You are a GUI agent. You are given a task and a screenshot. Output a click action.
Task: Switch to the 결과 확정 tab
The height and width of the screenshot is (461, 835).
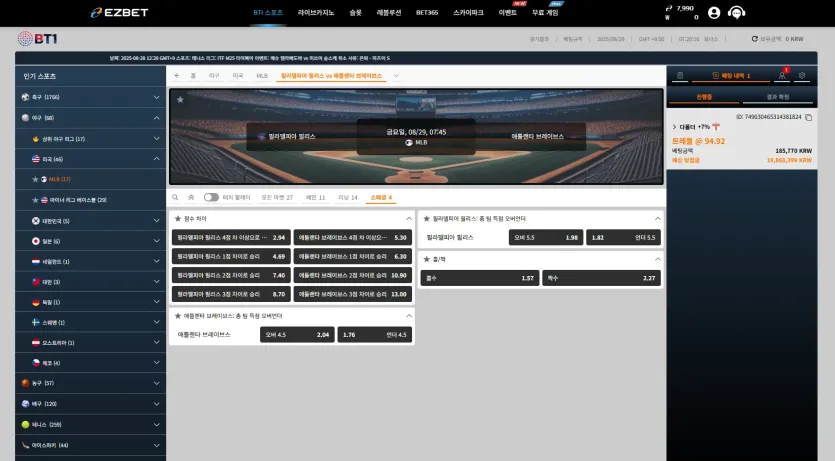777,97
